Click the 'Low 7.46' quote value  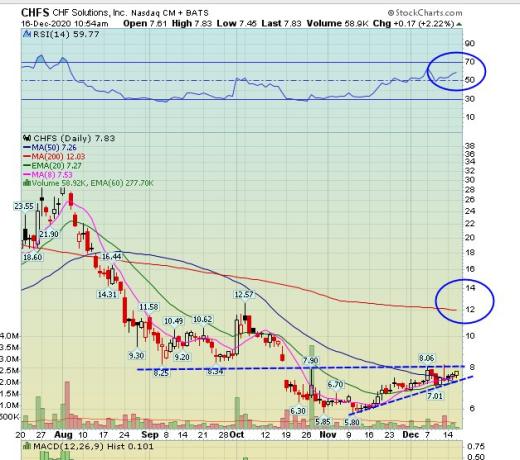point(237,24)
